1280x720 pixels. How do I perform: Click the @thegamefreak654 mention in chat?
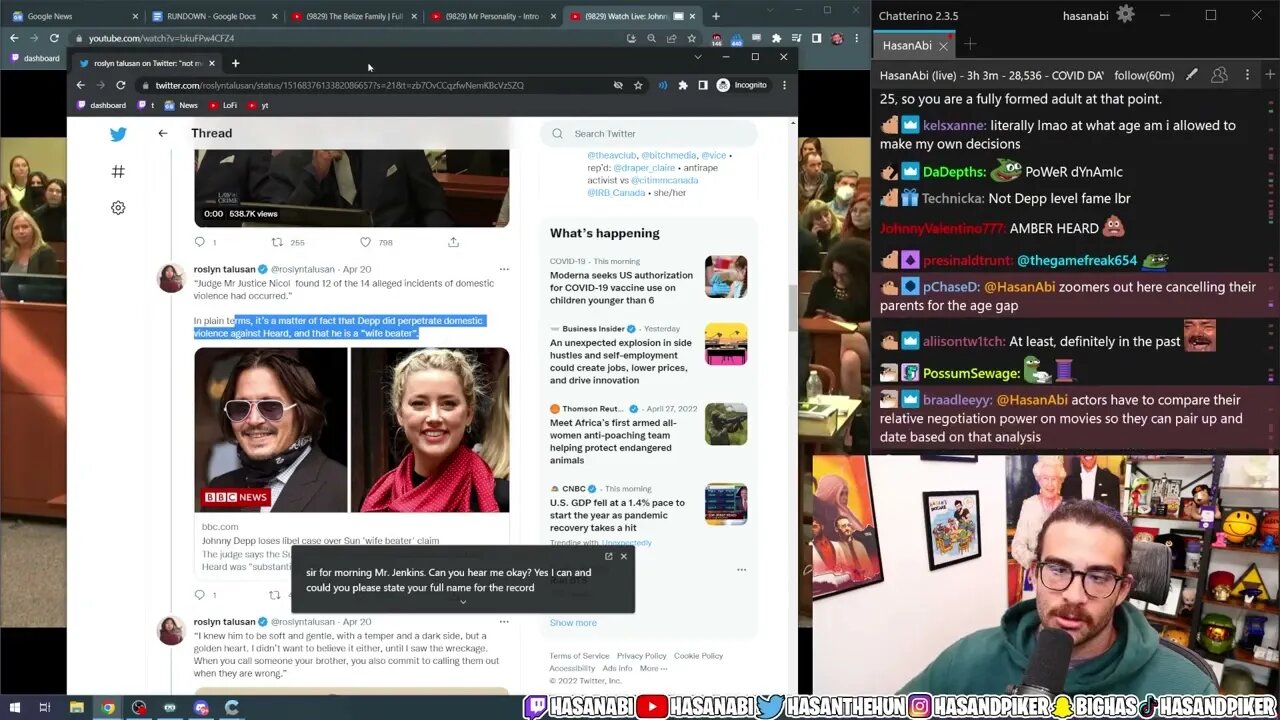click(x=1077, y=260)
